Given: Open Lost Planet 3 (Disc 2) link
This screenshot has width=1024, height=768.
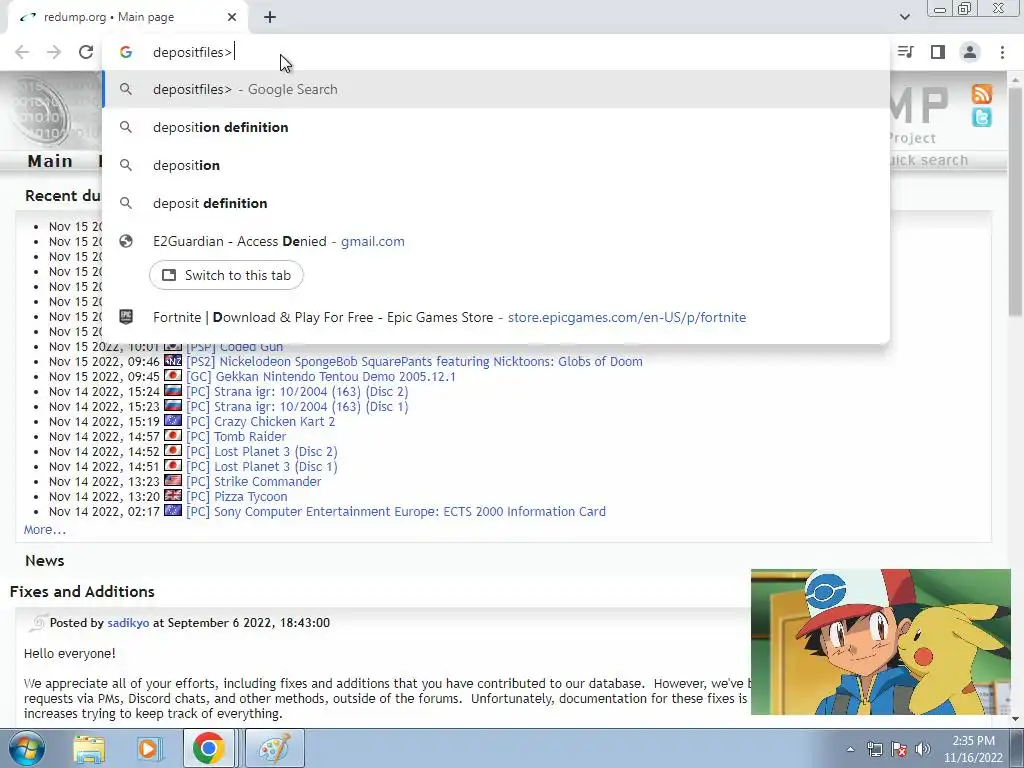Looking at the screenshot, I should point(262,451).
